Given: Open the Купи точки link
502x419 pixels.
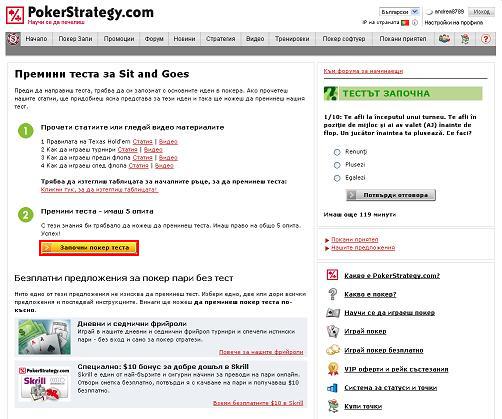Looking at the screenshot, I should pos(363,406).
